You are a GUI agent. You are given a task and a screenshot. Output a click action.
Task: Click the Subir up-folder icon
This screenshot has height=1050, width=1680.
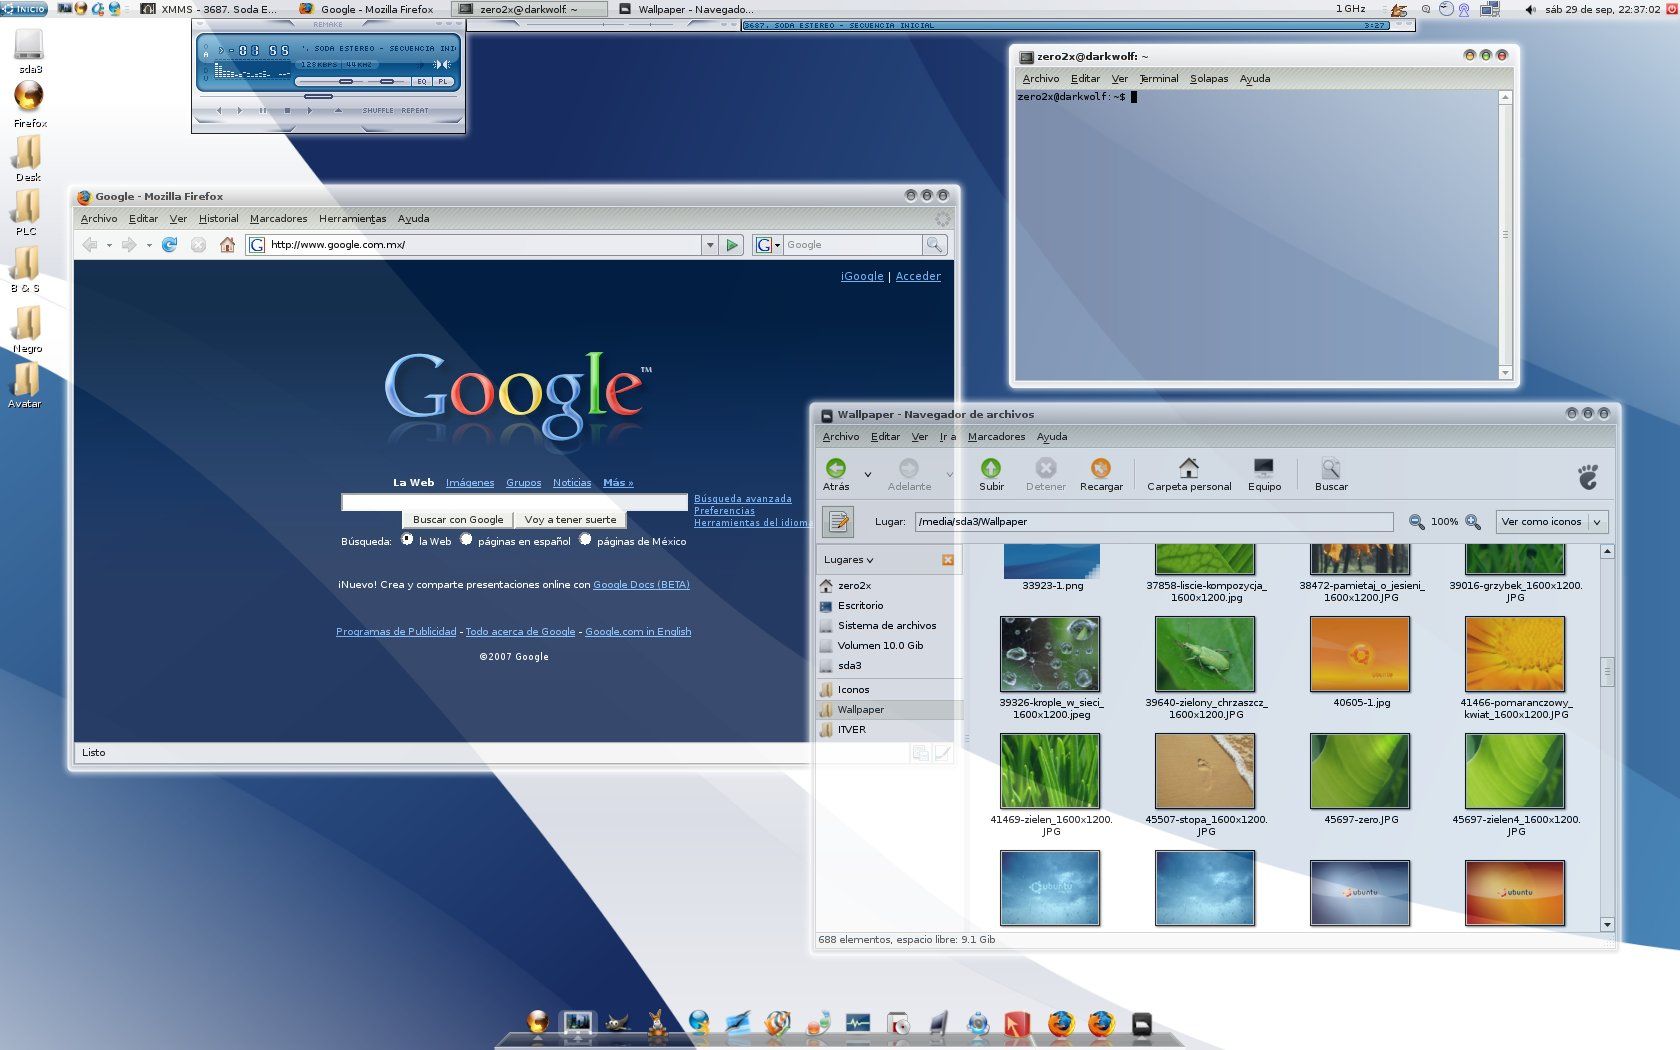click(991, 469)
